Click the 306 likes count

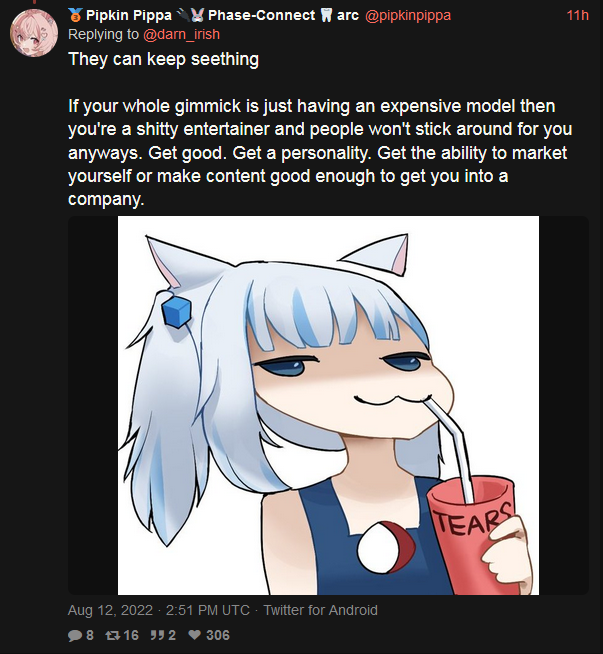coord(218,635)
